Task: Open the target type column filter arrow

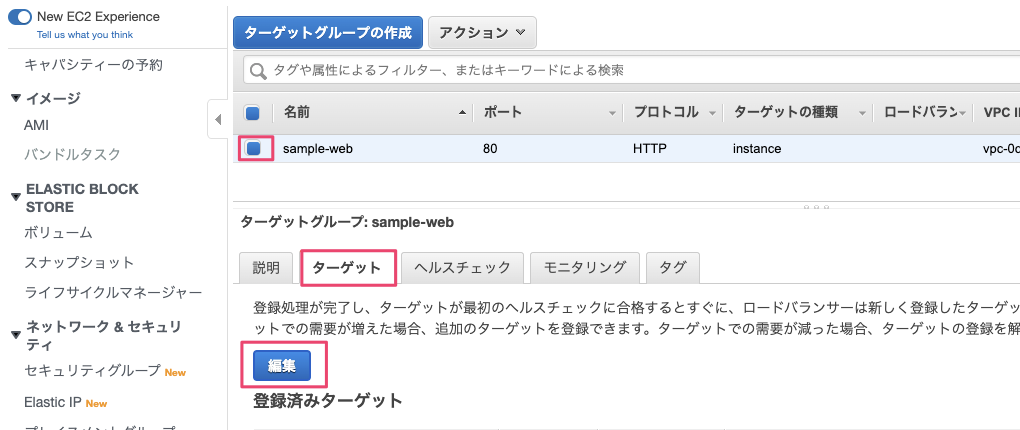Action: pos(862,113)
